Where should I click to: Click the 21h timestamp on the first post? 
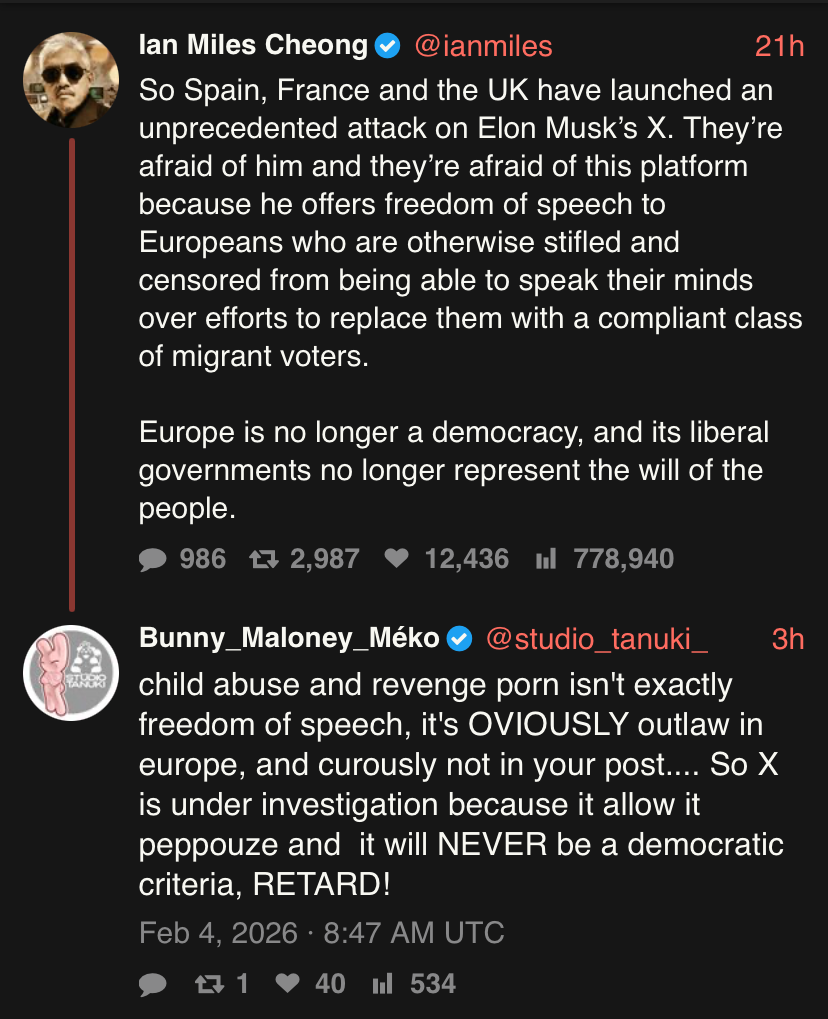tap(779, 46)
